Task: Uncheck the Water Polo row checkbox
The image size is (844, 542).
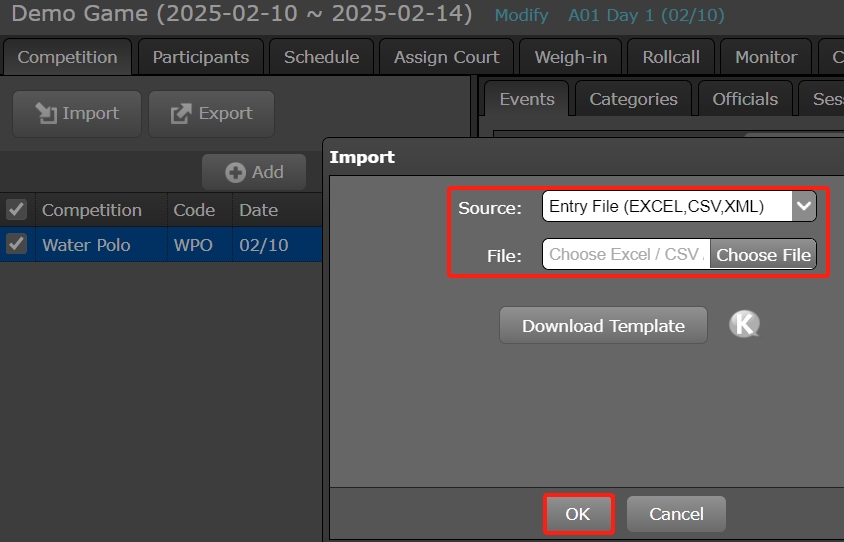Action: point(16,244)
